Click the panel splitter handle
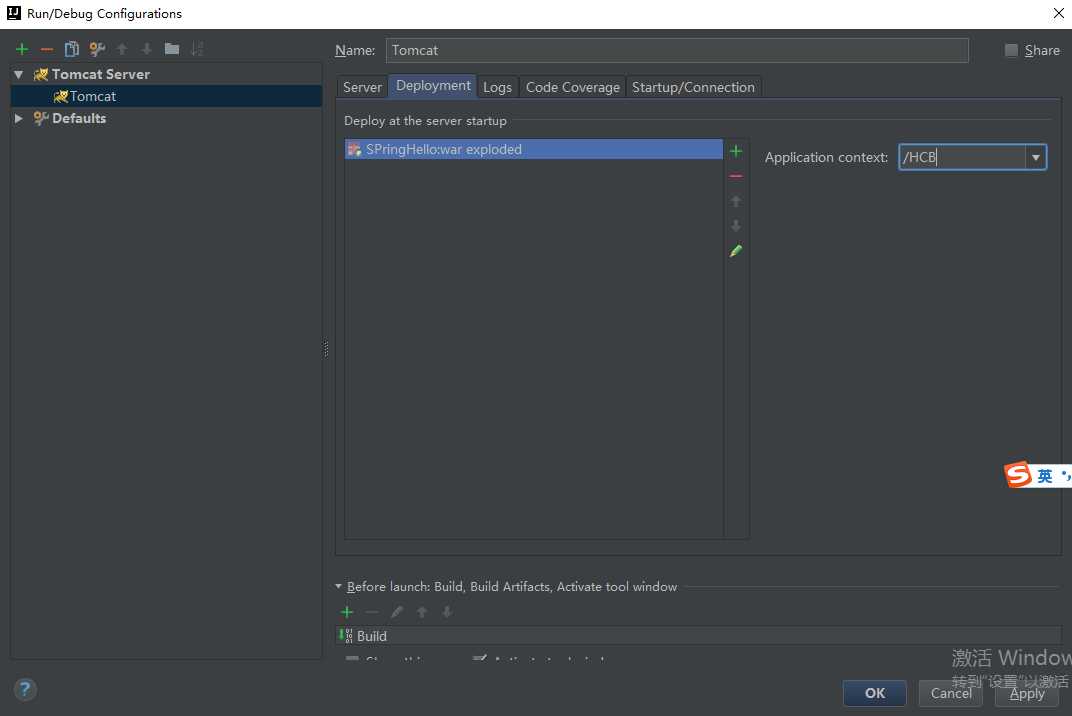Screen dimensions: 1072x716 click(x=326, y=349)
